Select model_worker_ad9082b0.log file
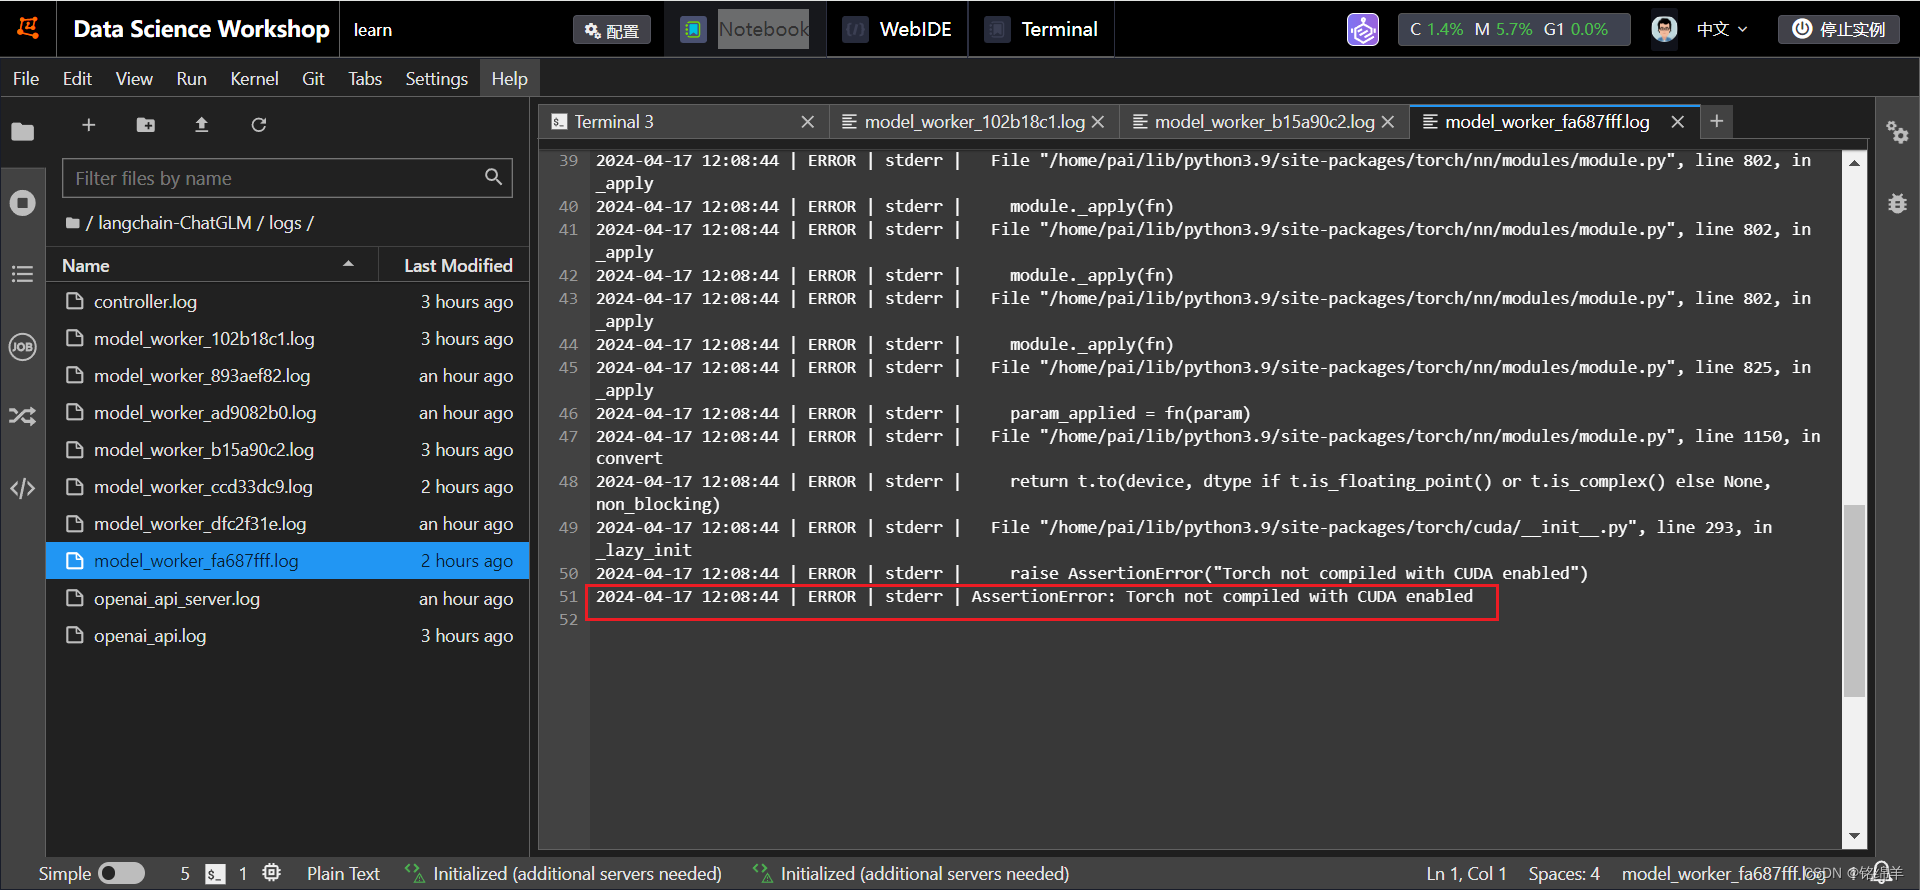 (288, 413)
